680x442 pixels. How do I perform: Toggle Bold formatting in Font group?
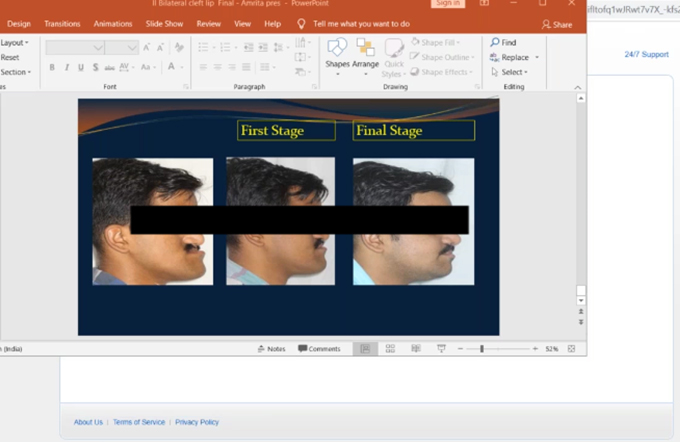(52, 67)
